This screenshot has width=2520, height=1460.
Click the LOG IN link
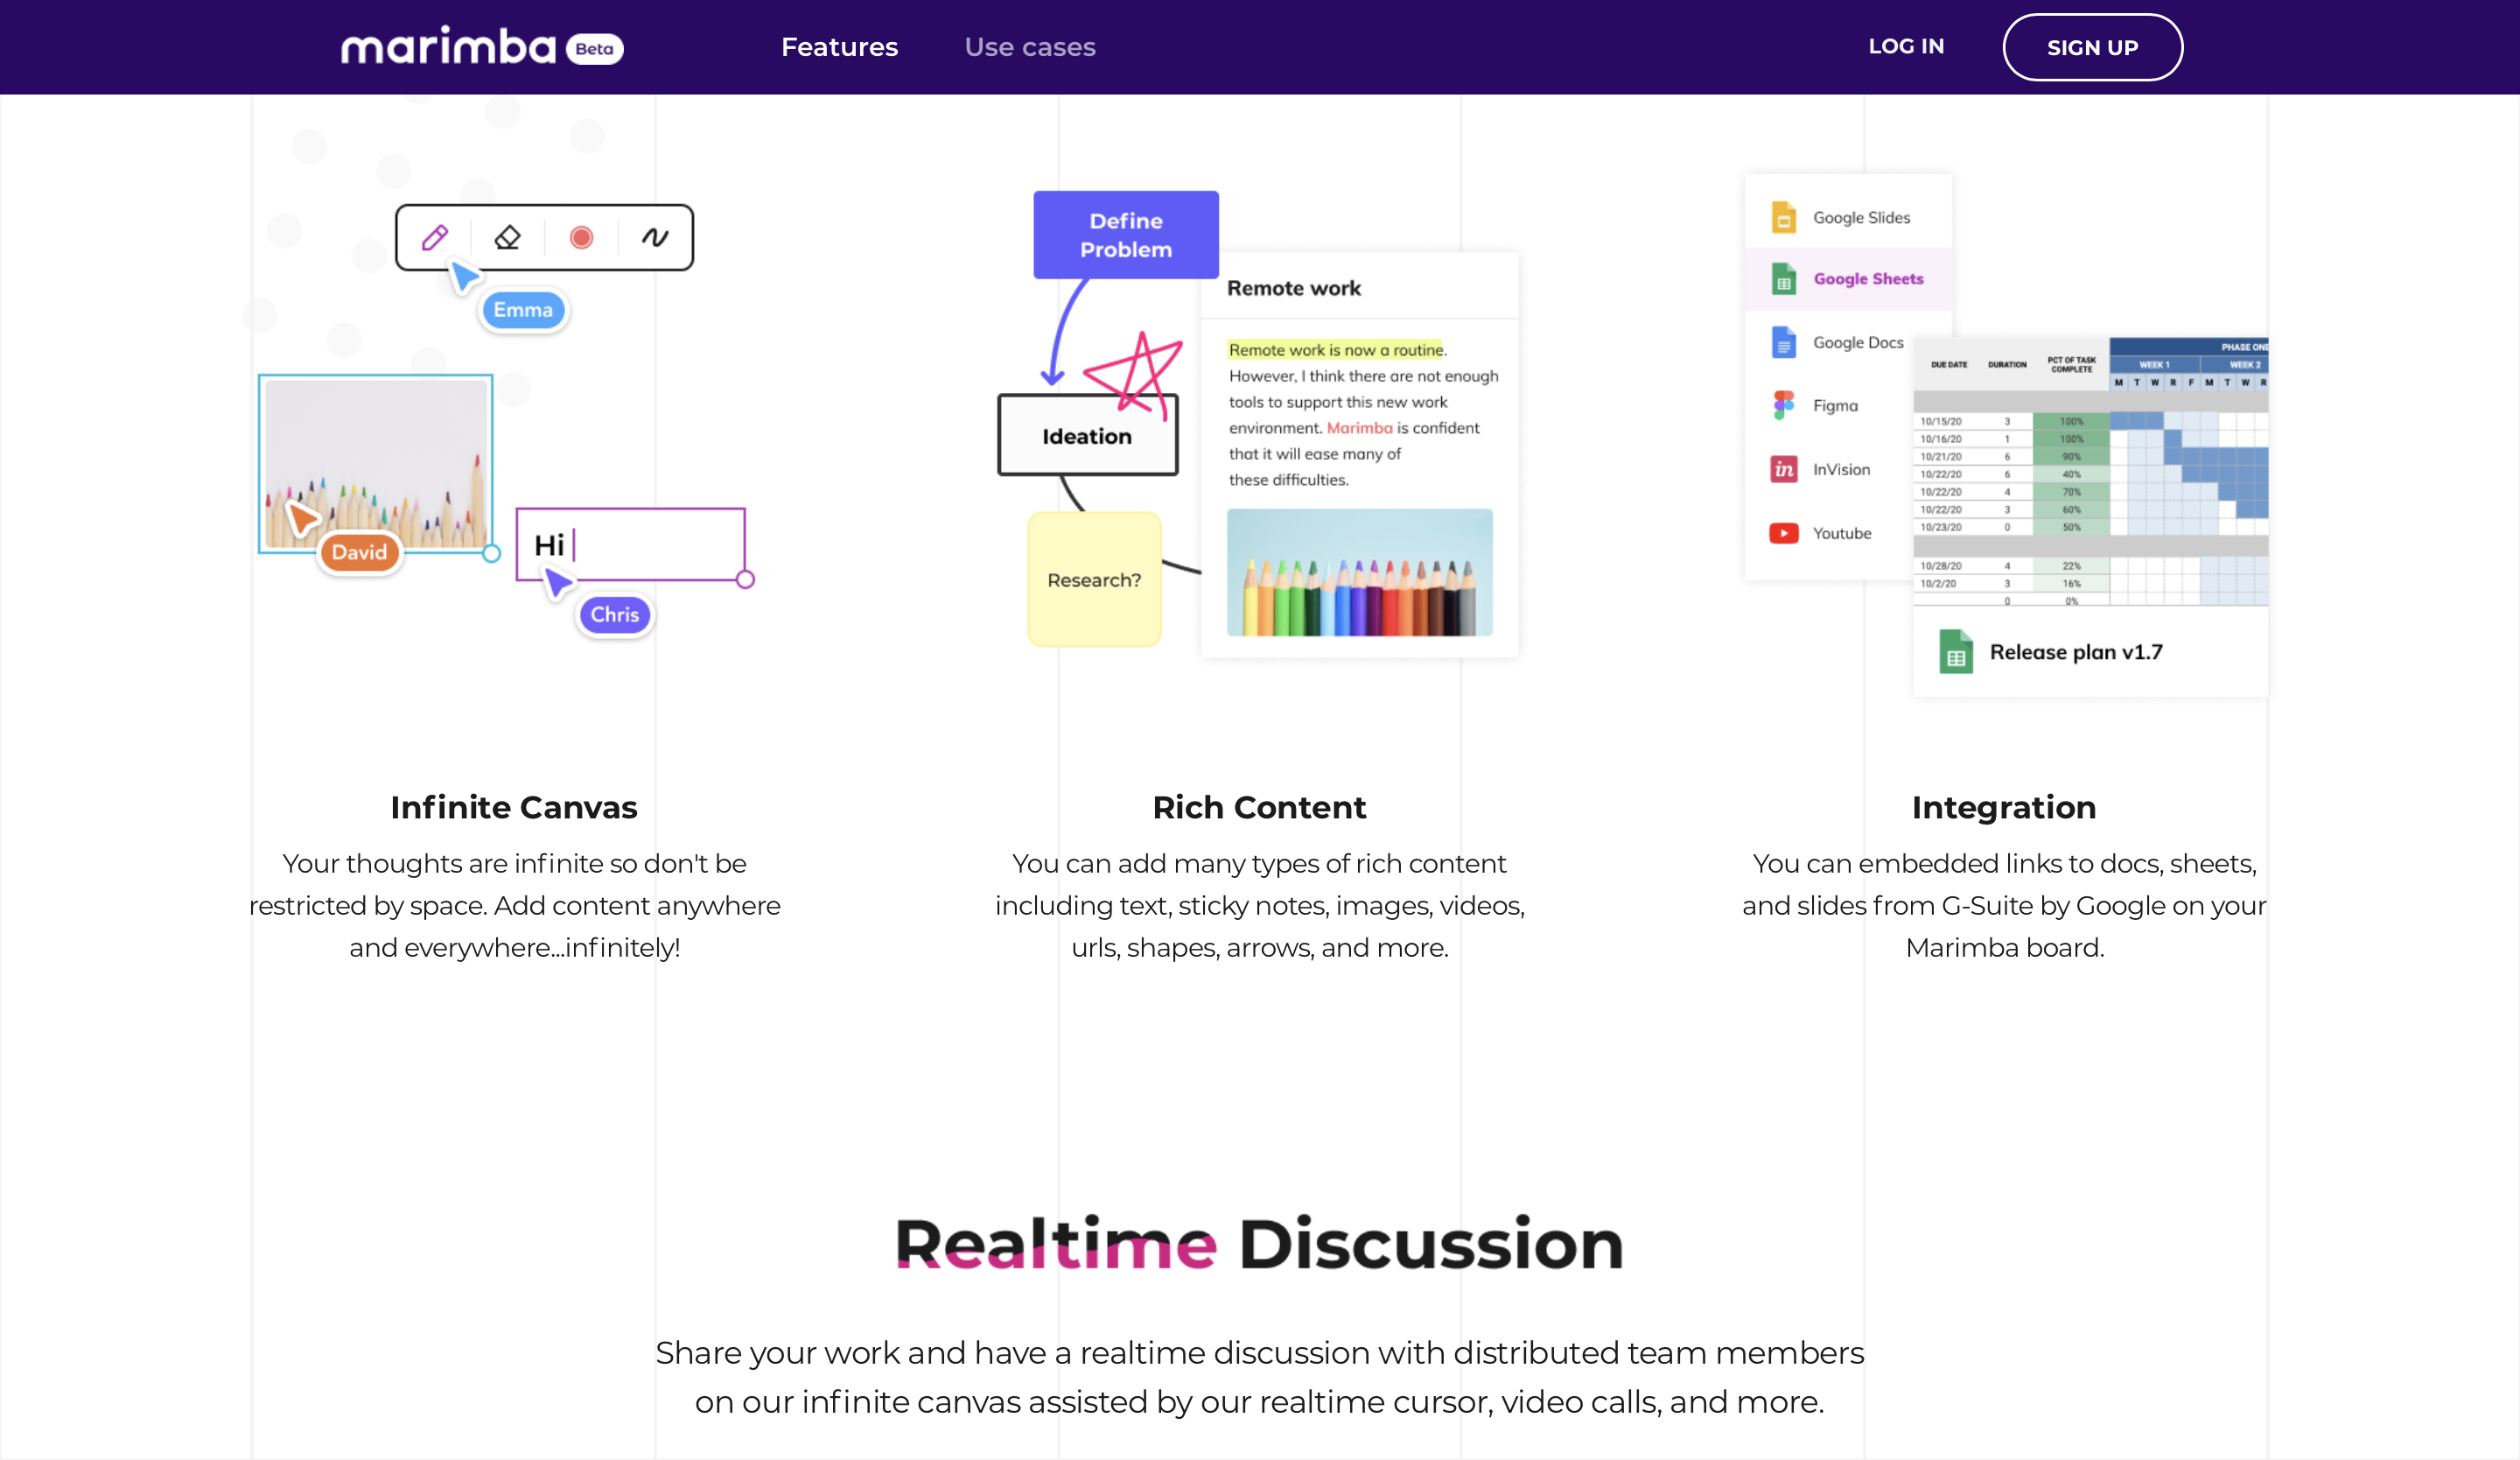(x=1905, y=46)
